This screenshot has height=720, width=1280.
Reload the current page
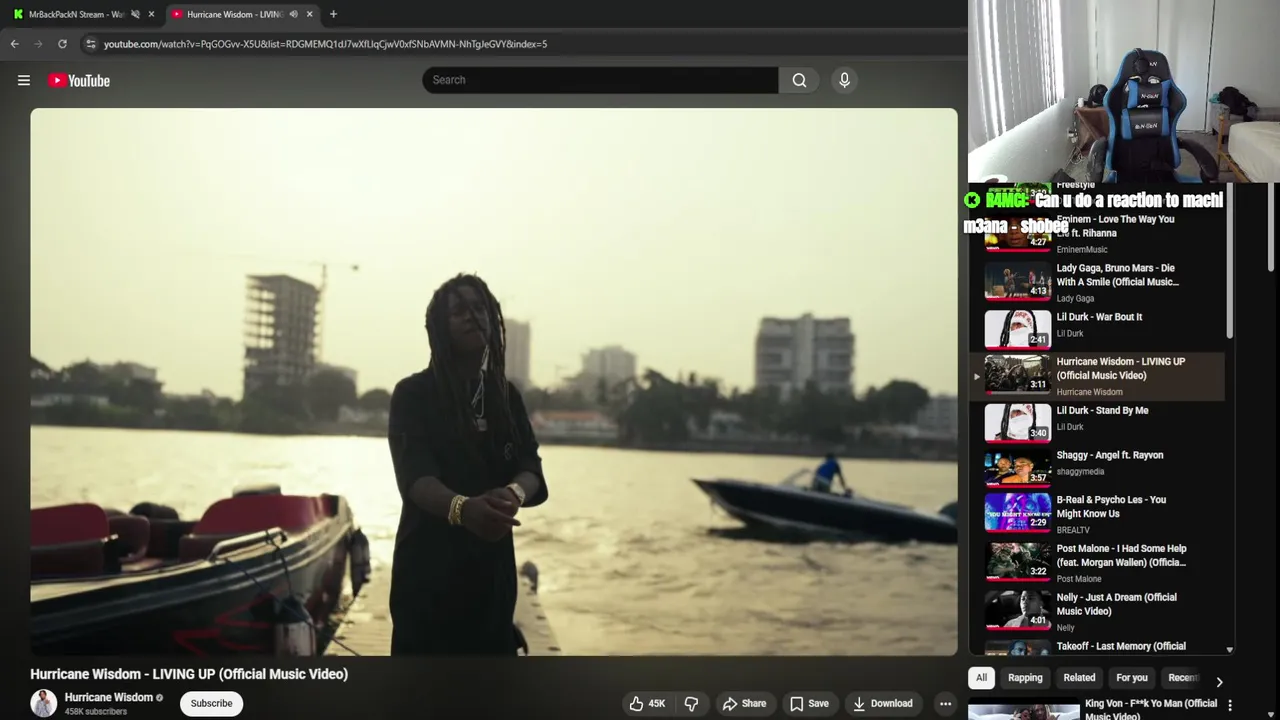tap(62, 44)
